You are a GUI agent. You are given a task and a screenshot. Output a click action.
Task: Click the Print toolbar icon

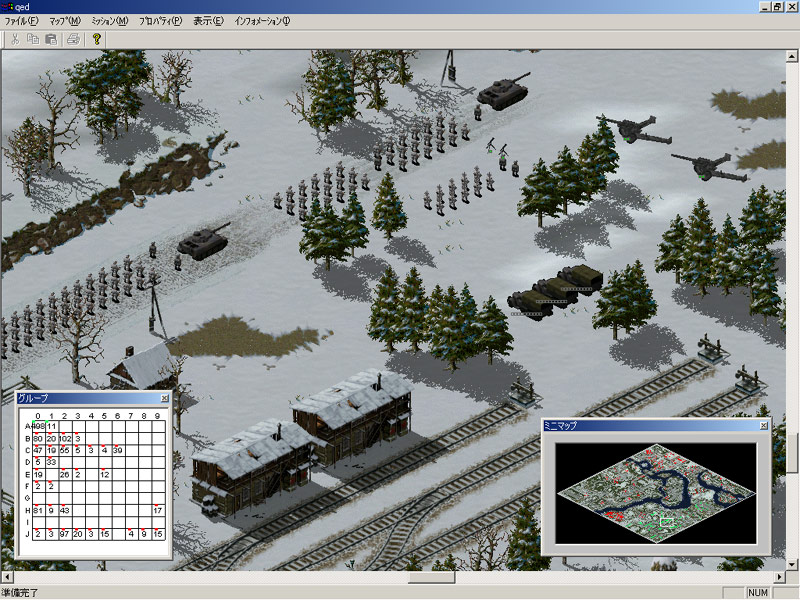[73, 39]
